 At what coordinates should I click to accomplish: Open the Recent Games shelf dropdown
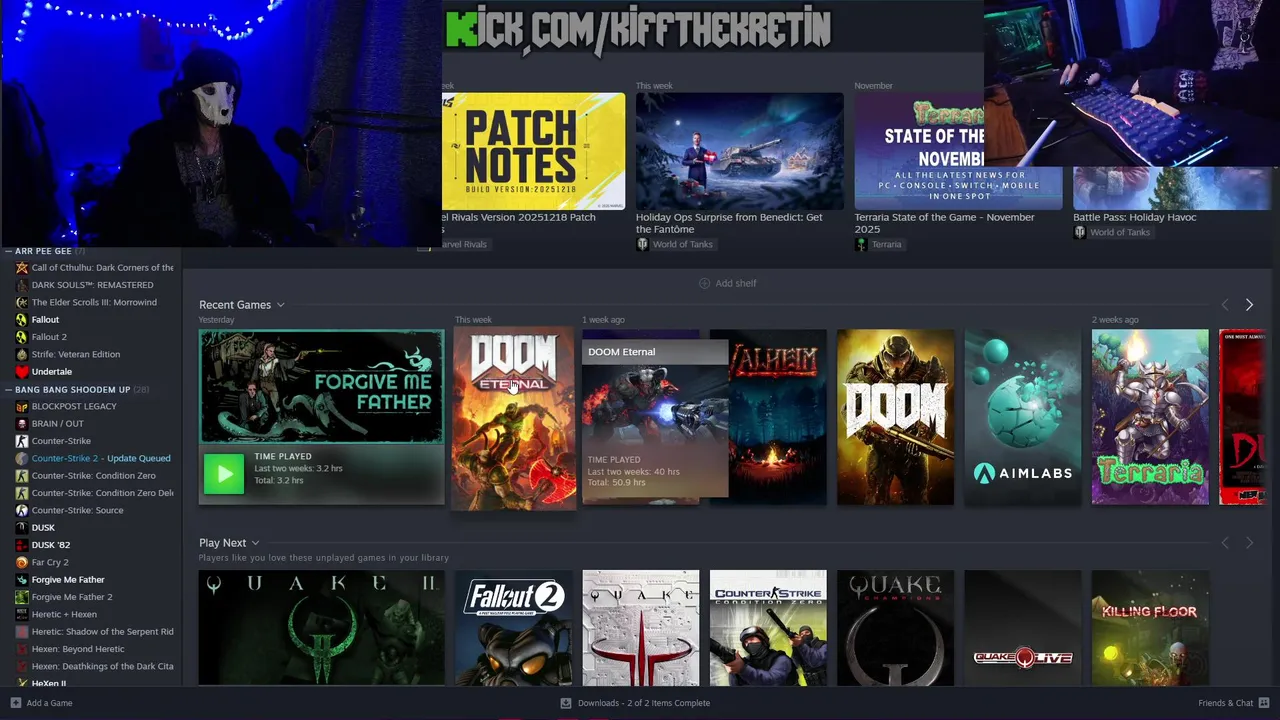pos(281,305)
